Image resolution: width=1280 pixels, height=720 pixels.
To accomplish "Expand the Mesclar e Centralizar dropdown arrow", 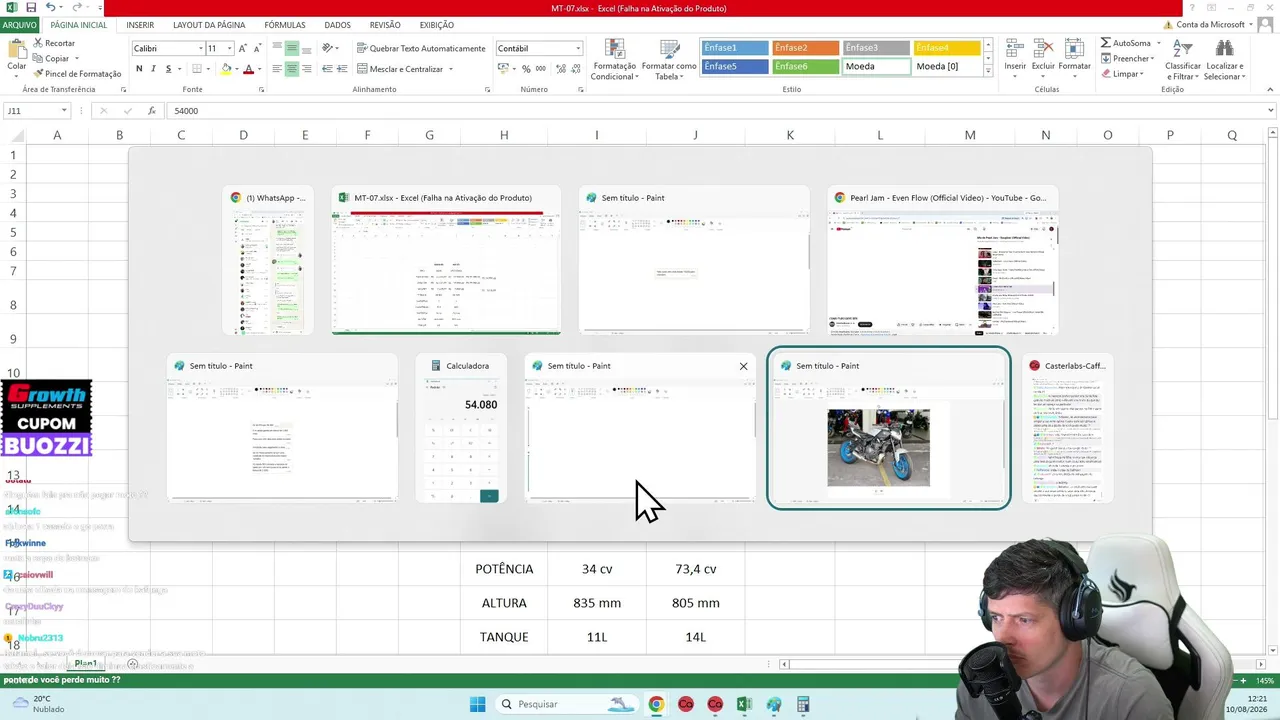I will point(451,69).
